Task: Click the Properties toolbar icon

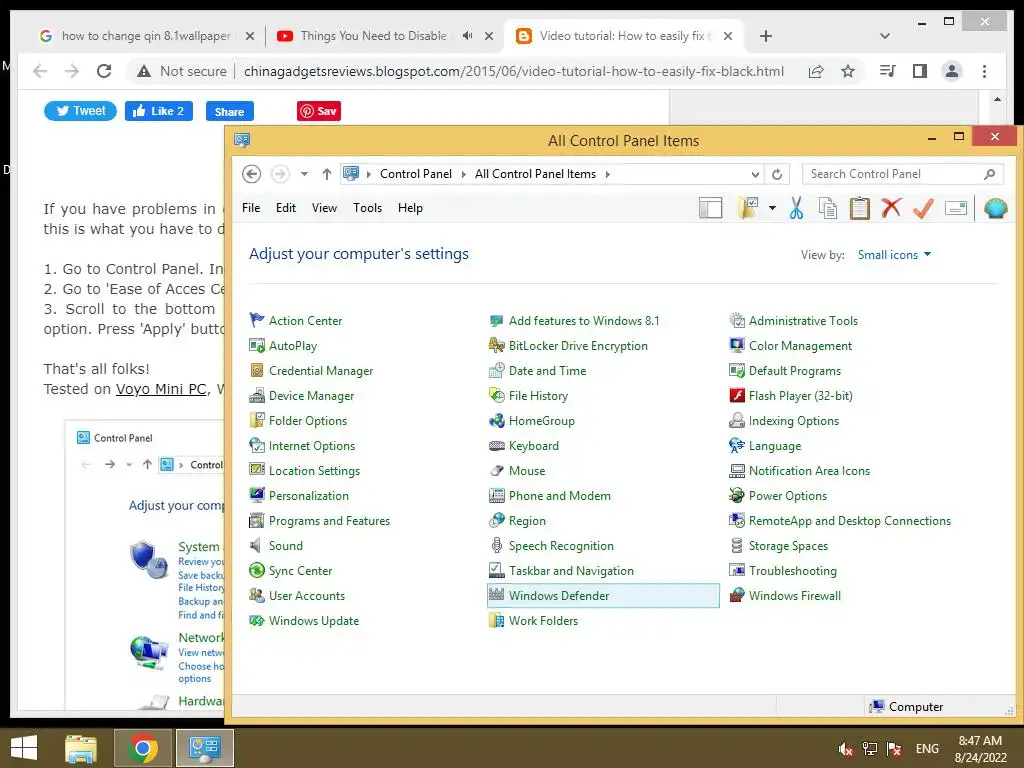Action: click(x=955, y=208)
